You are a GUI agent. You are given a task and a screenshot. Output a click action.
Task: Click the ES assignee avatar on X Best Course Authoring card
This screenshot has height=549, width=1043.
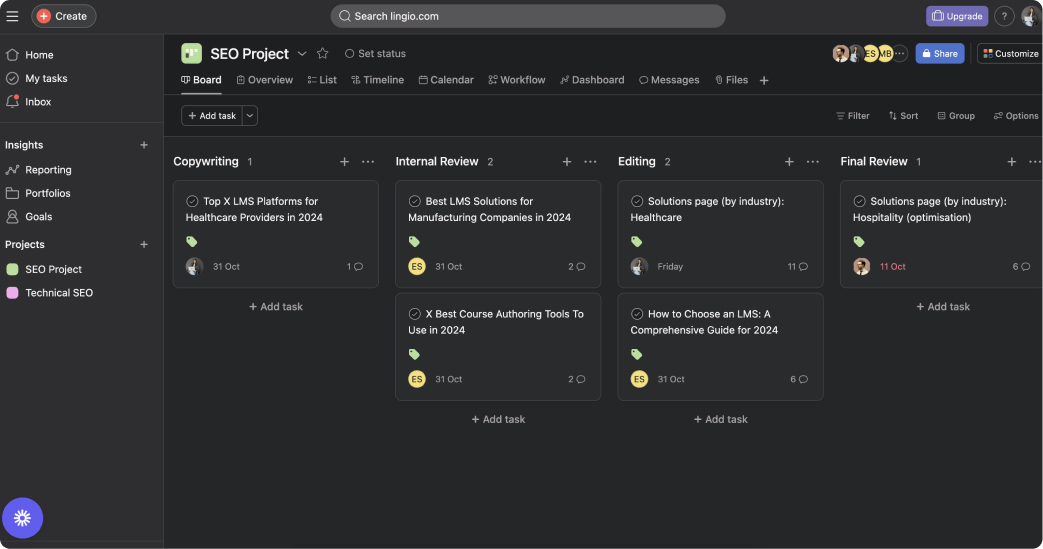pyautogui.click(x=417, y=379)
